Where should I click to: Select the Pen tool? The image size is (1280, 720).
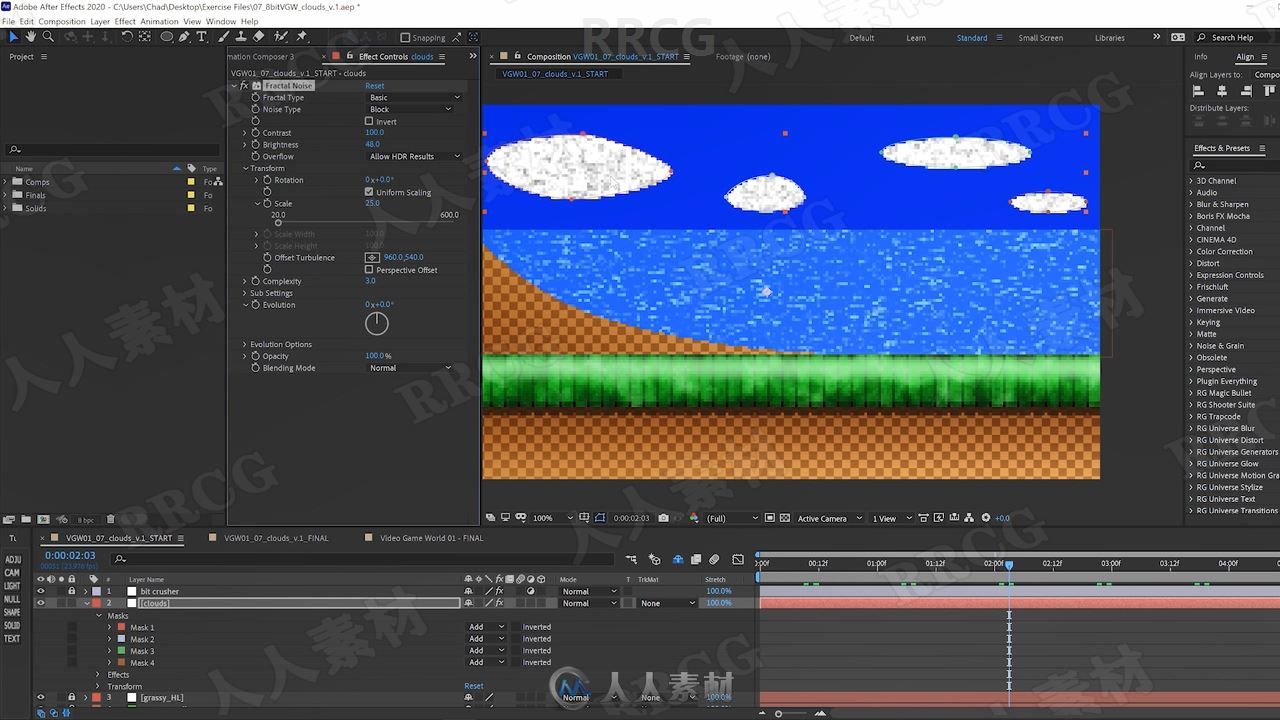tap(186, 37)
